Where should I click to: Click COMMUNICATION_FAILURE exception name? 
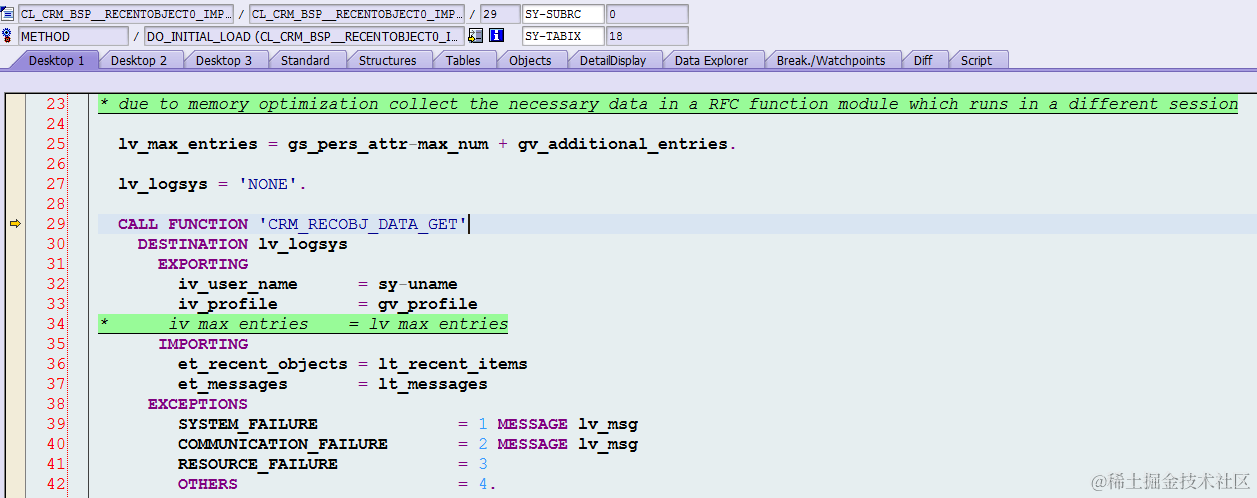pos(283,444)
